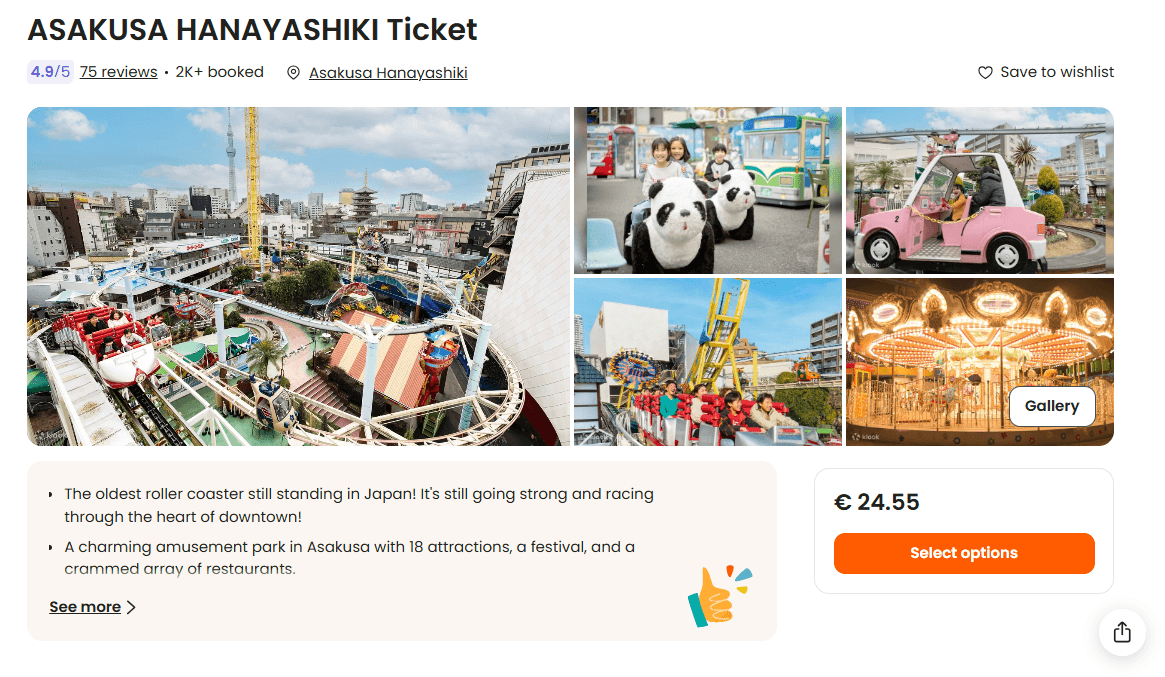
Task: Open the 75 reviews link
Action: [x=119, y=72]
